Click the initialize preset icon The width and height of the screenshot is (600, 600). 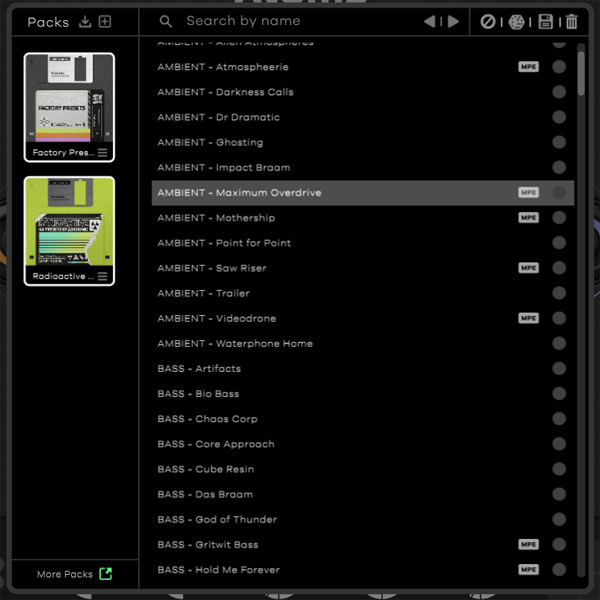tap(488, 22)
